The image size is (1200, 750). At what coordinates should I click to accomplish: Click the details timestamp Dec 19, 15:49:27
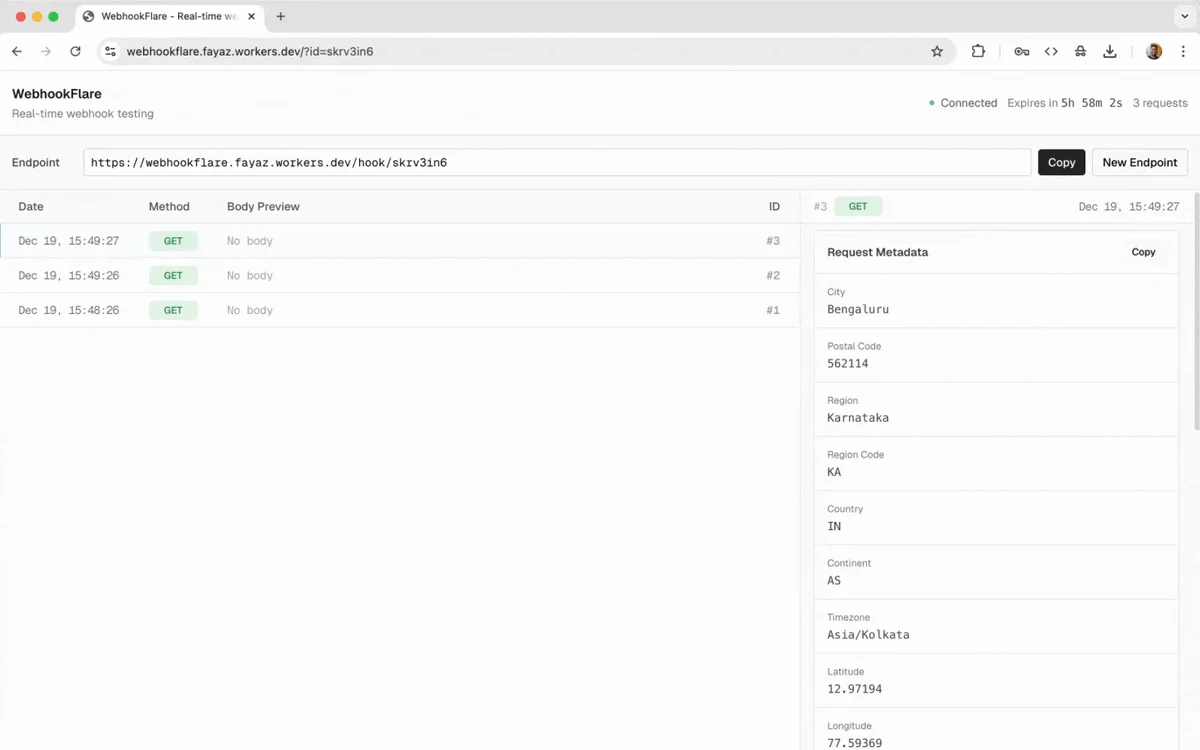(x=1129, y=207)
